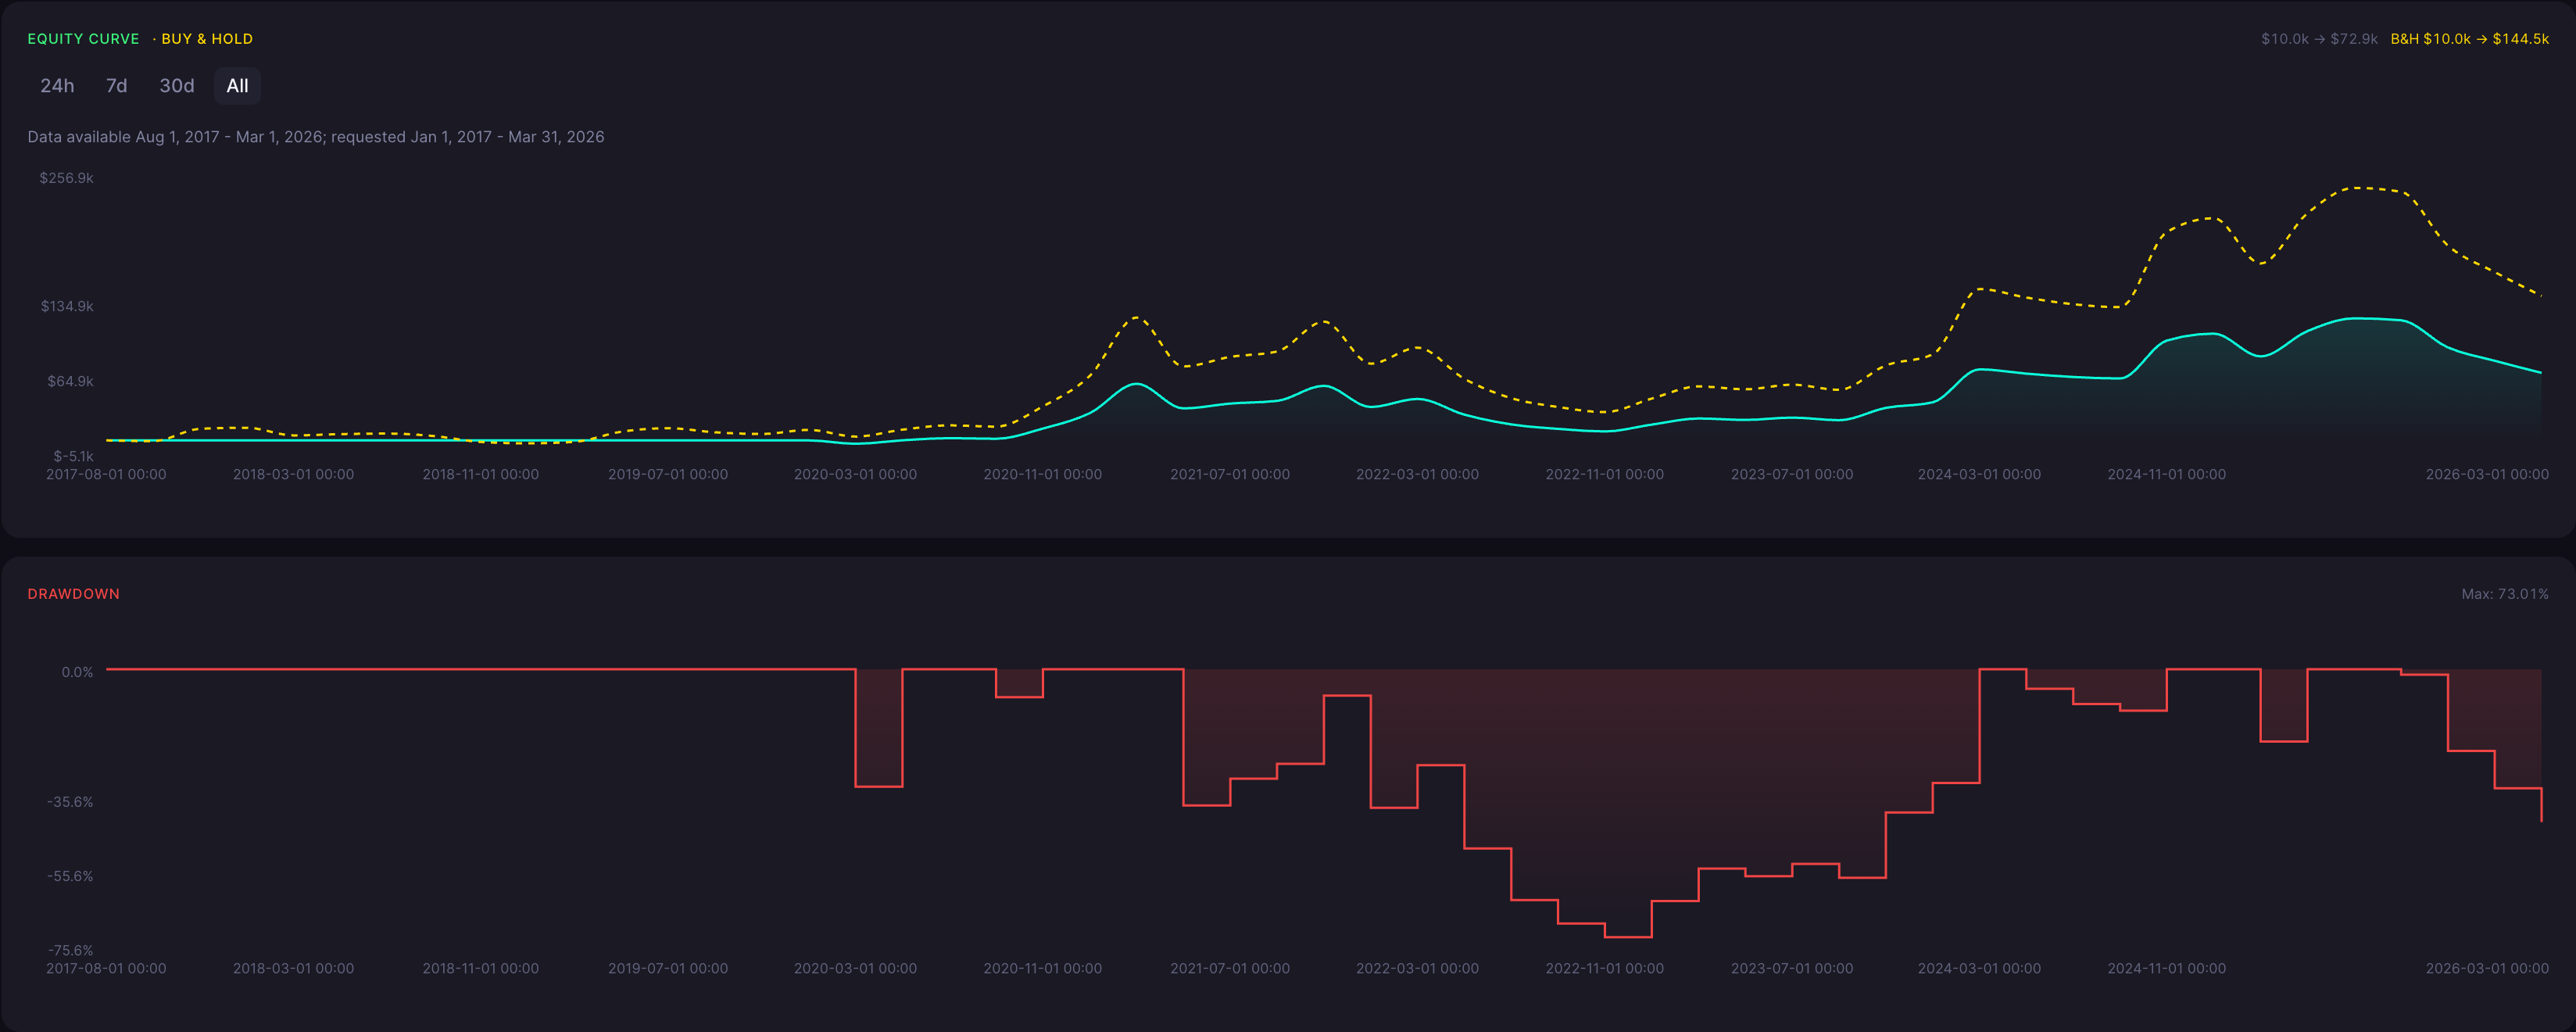Viewport: 2576px width, 1032px height.
Task: Switch to the 7d time range
Action: [x=117, y=86]
